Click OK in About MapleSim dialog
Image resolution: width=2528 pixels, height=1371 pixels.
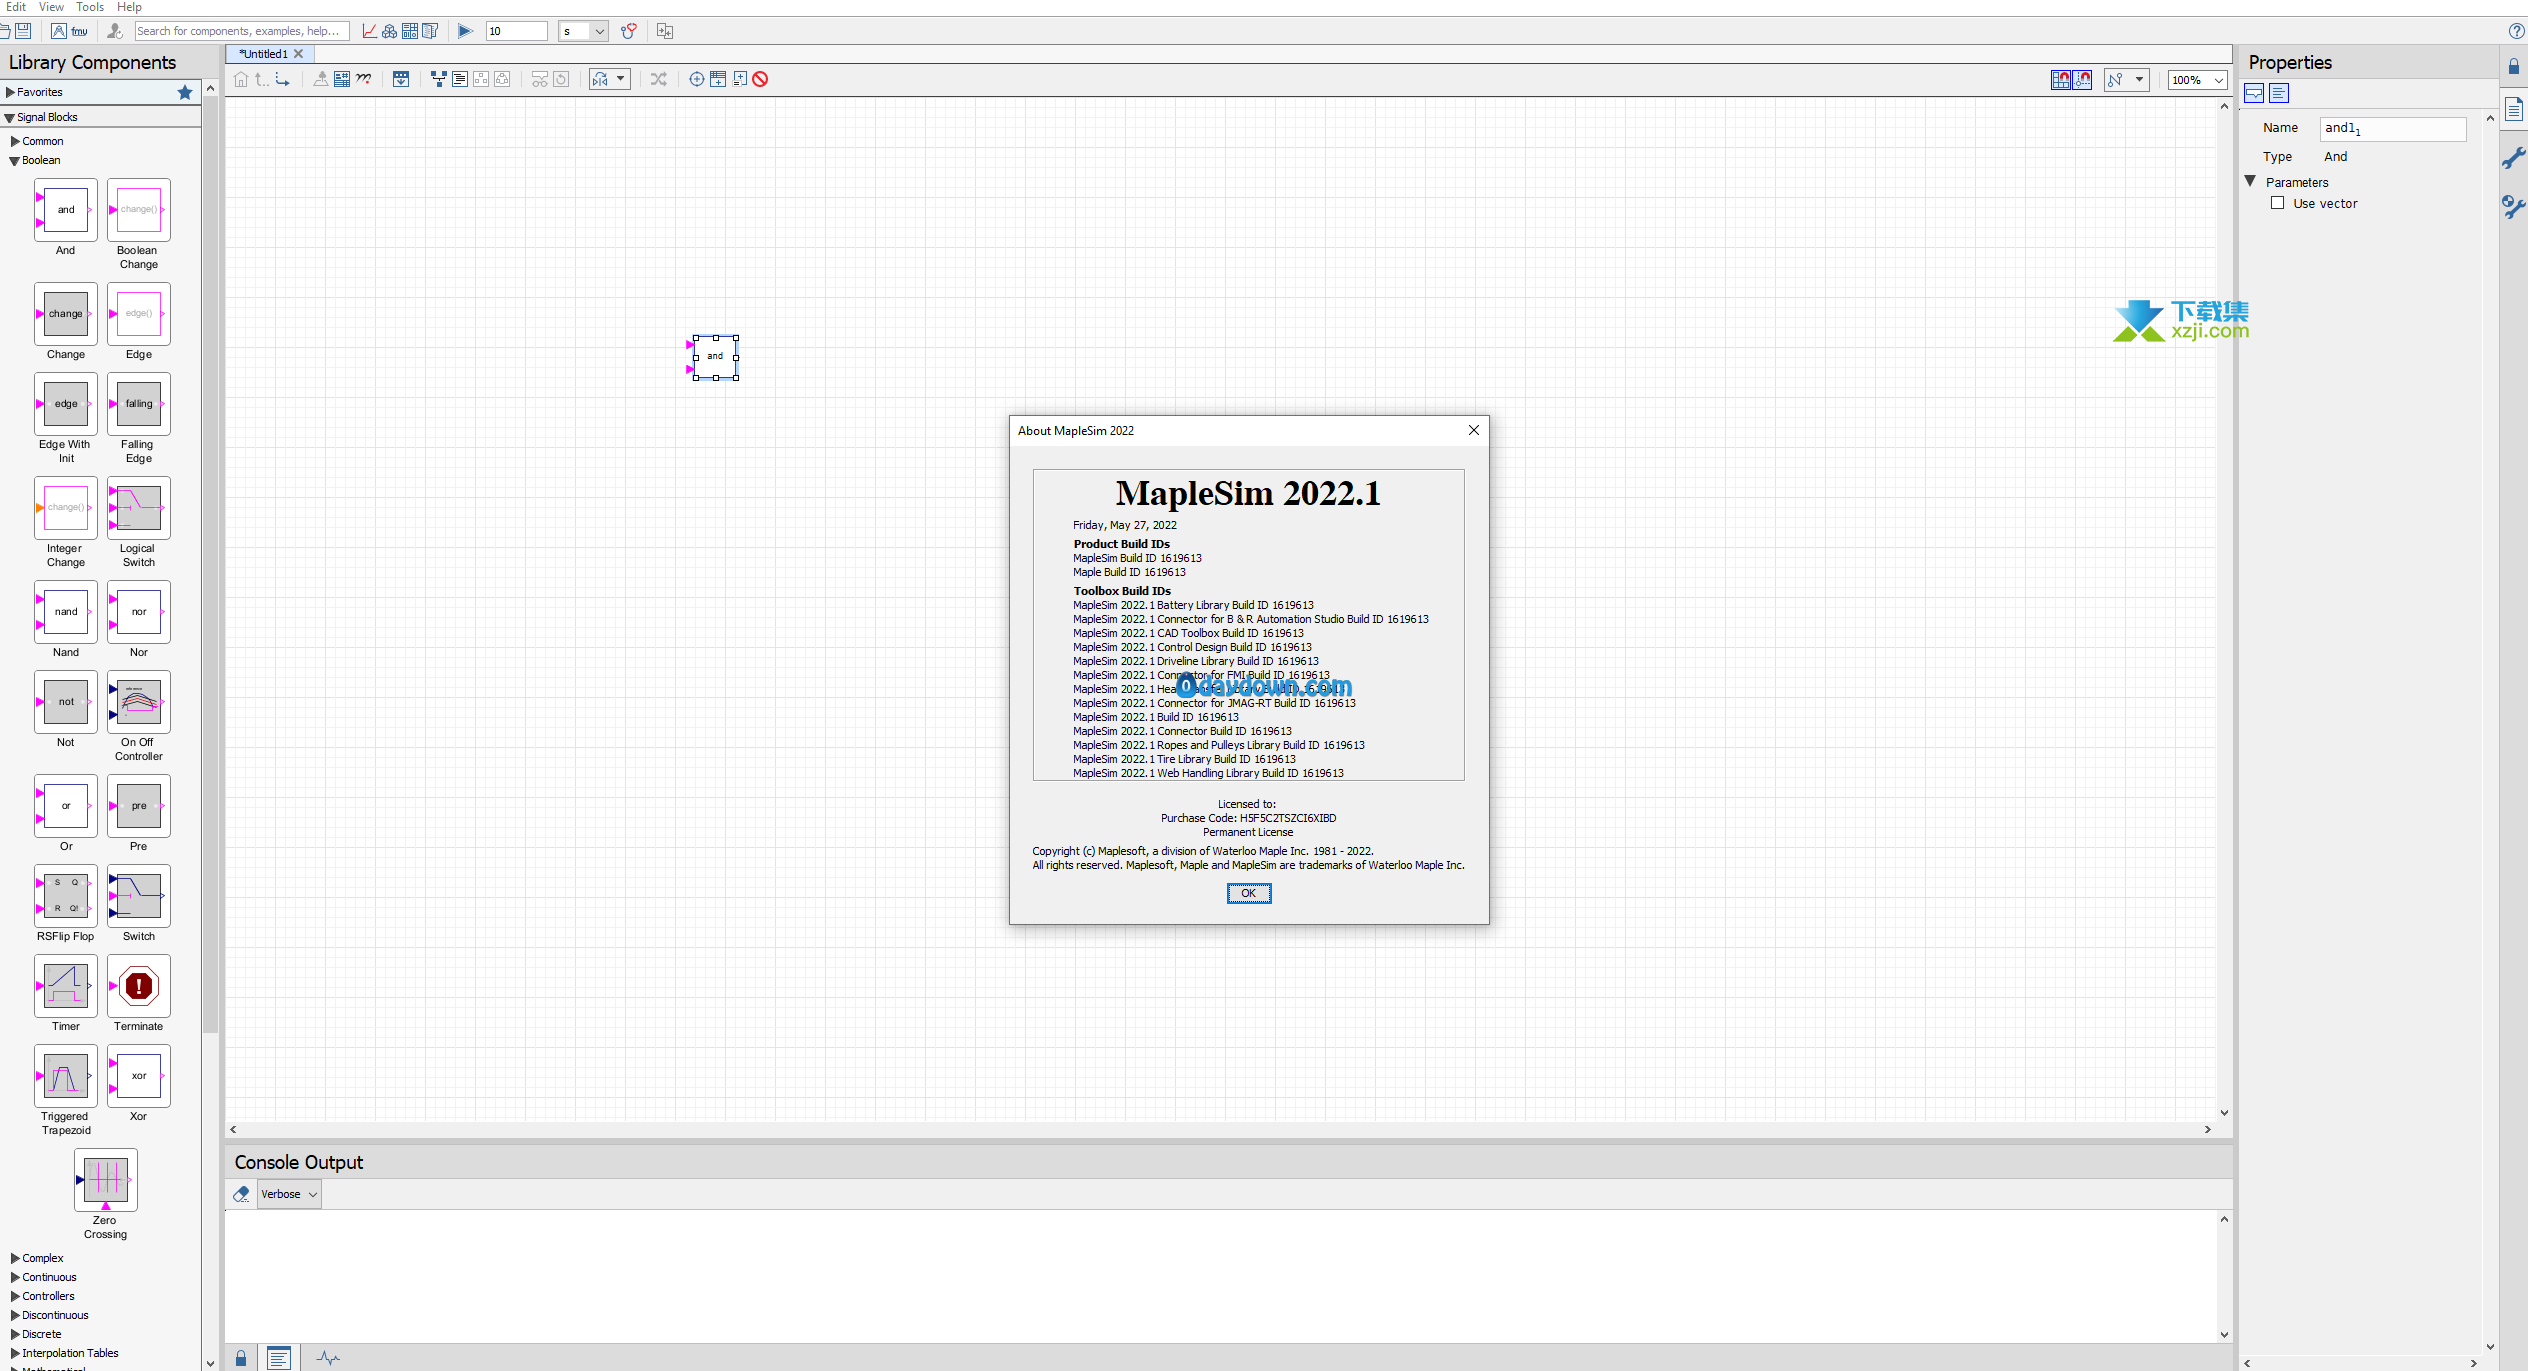pyautogui.click(x=1249, y=893)
